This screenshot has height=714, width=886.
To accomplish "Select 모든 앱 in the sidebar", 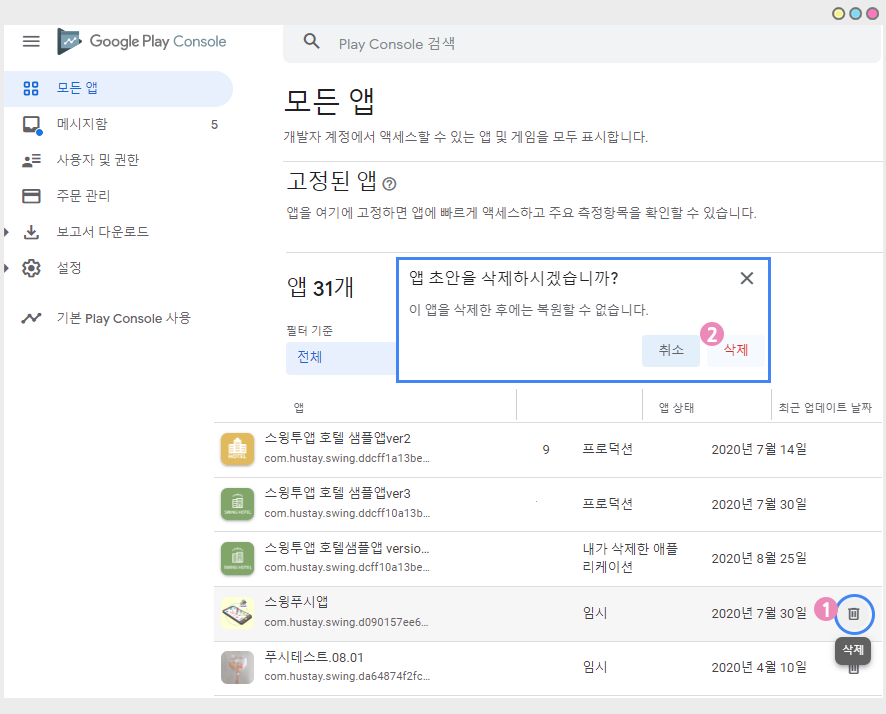I will point(77,88).
